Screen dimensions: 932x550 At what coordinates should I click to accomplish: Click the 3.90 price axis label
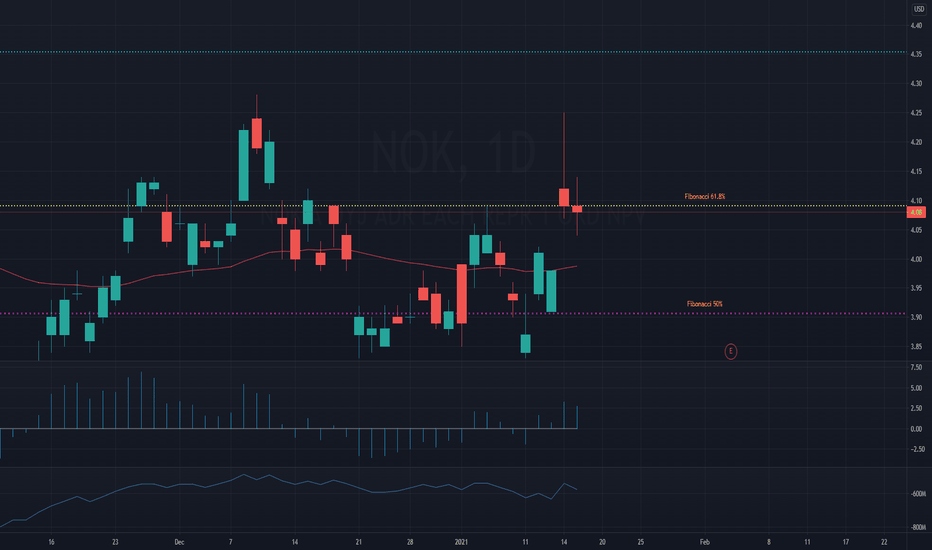pyautogui.click(x=916, y=318)
